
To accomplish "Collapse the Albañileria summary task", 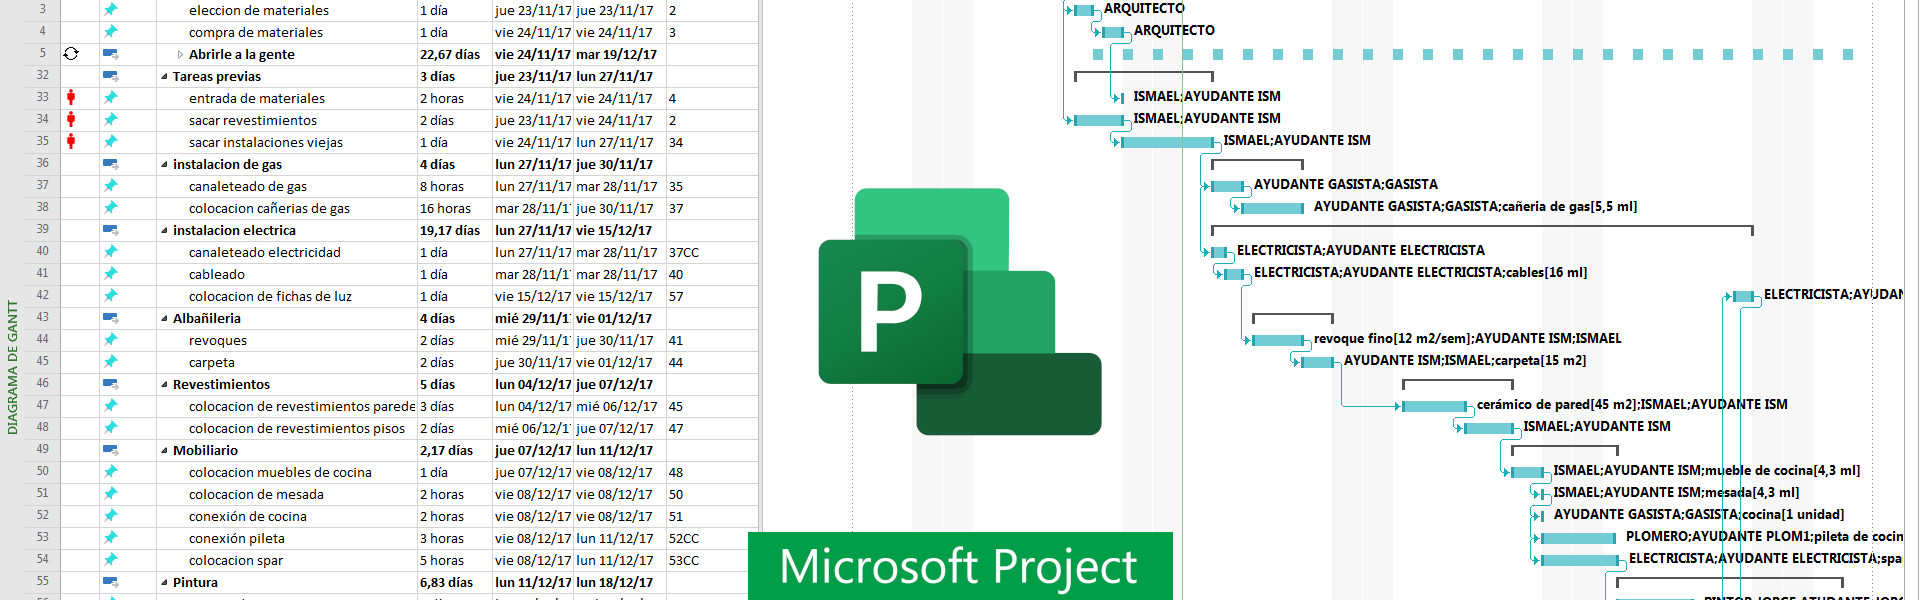I will (164, 319).
